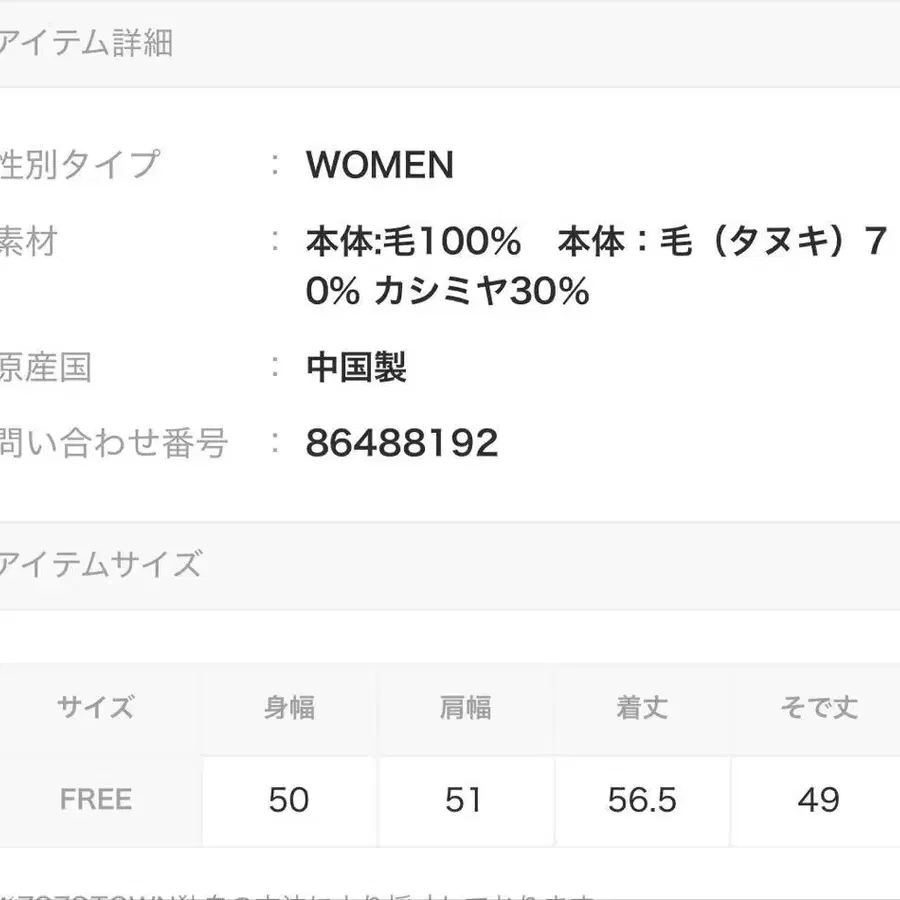This screenshot has width=900, height=900.
Task: Click the body width value 50
Action: pyautogui.click(x=289, y=800)
